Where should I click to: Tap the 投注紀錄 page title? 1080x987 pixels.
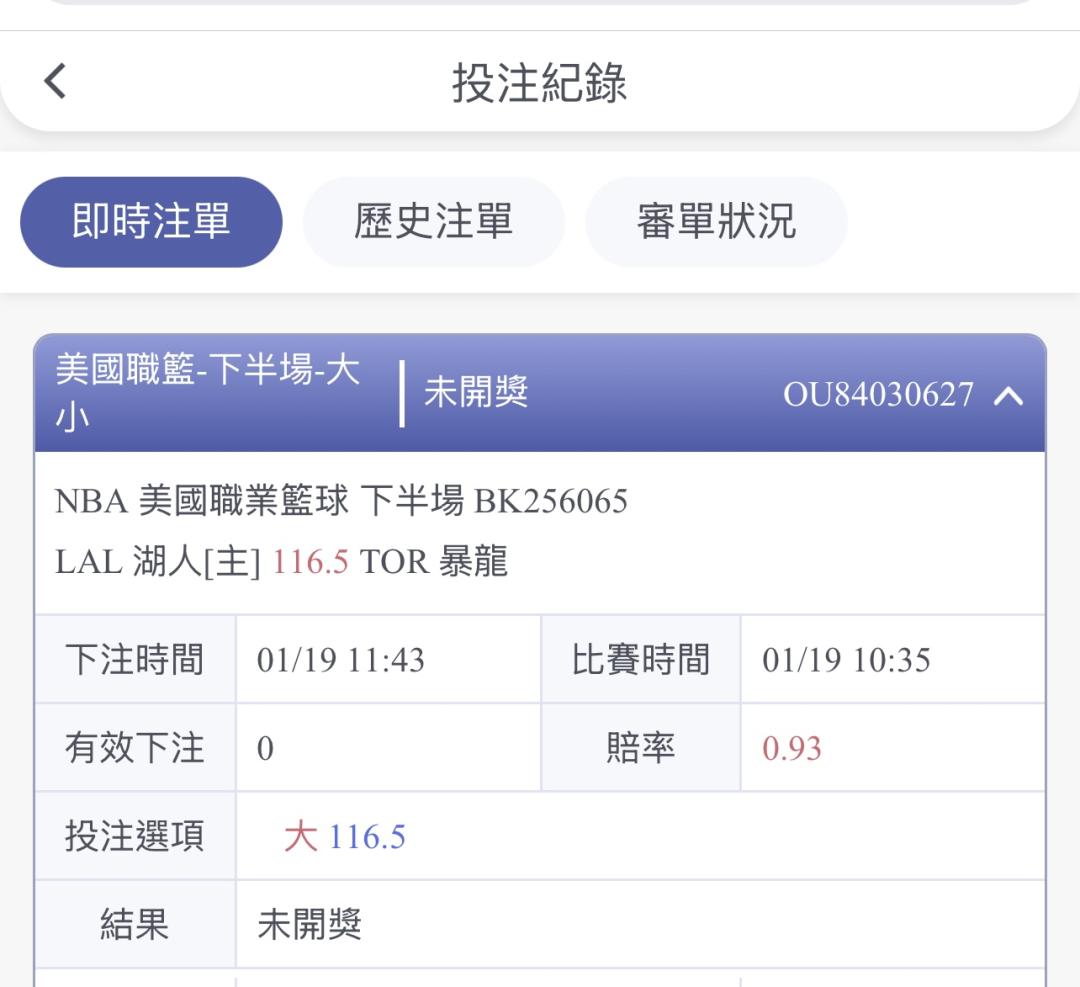coord(539,82)
